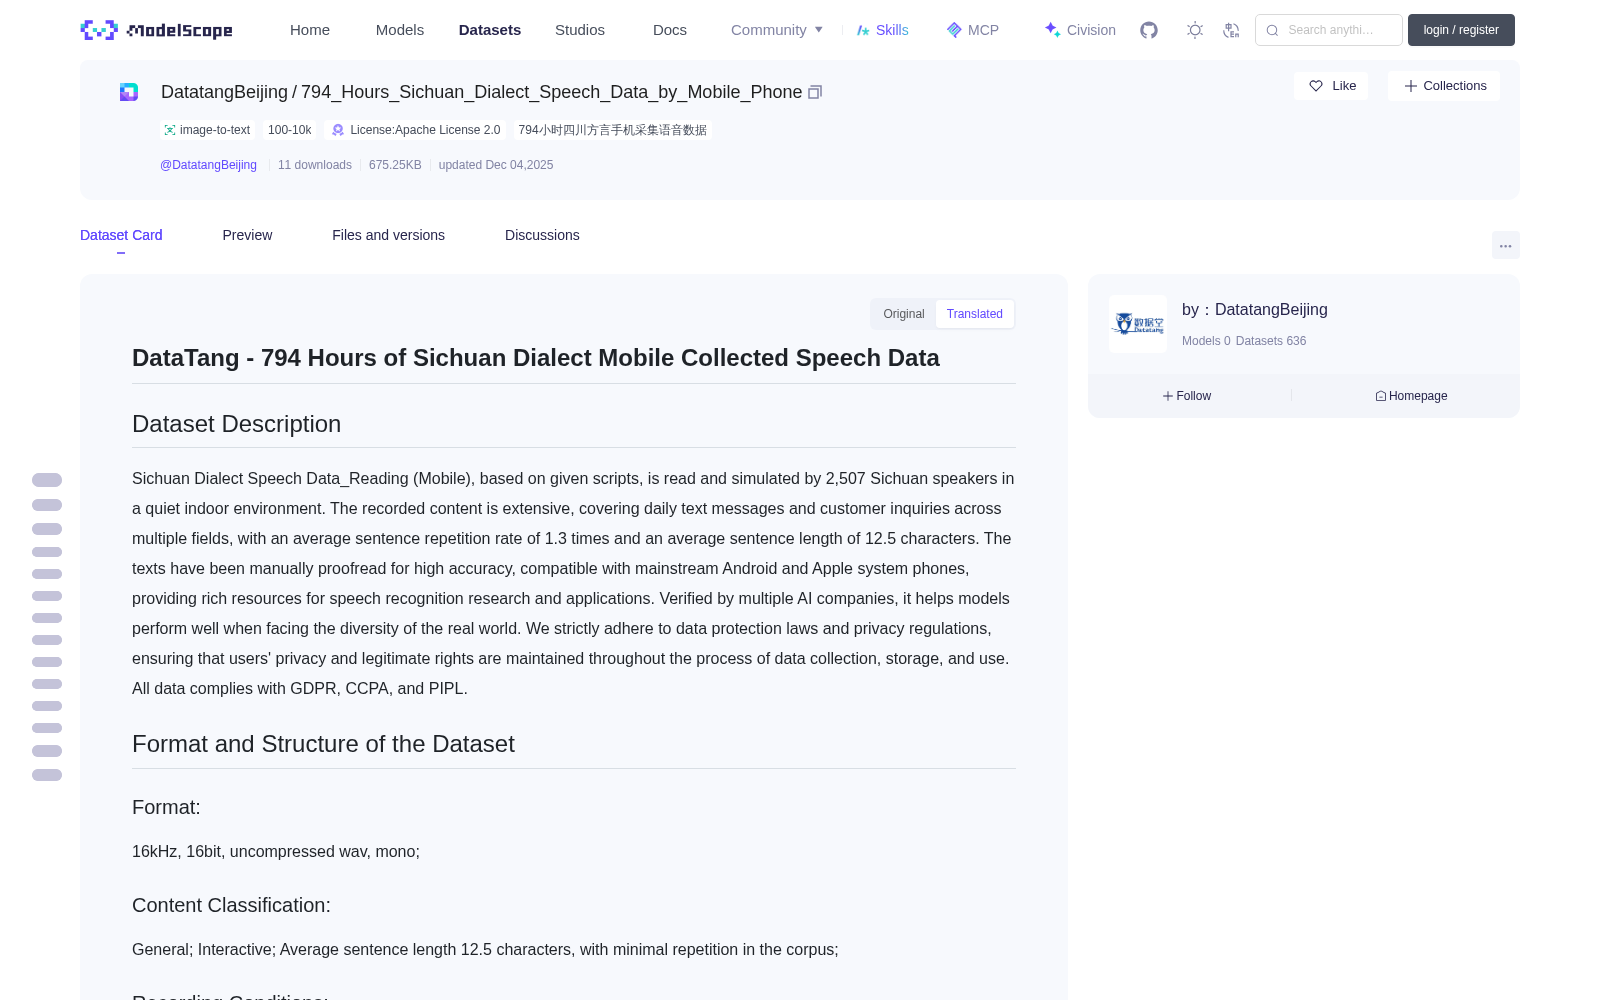Switch card view to Original
The image size is (1600, 1000).
[x=904, y=314]
